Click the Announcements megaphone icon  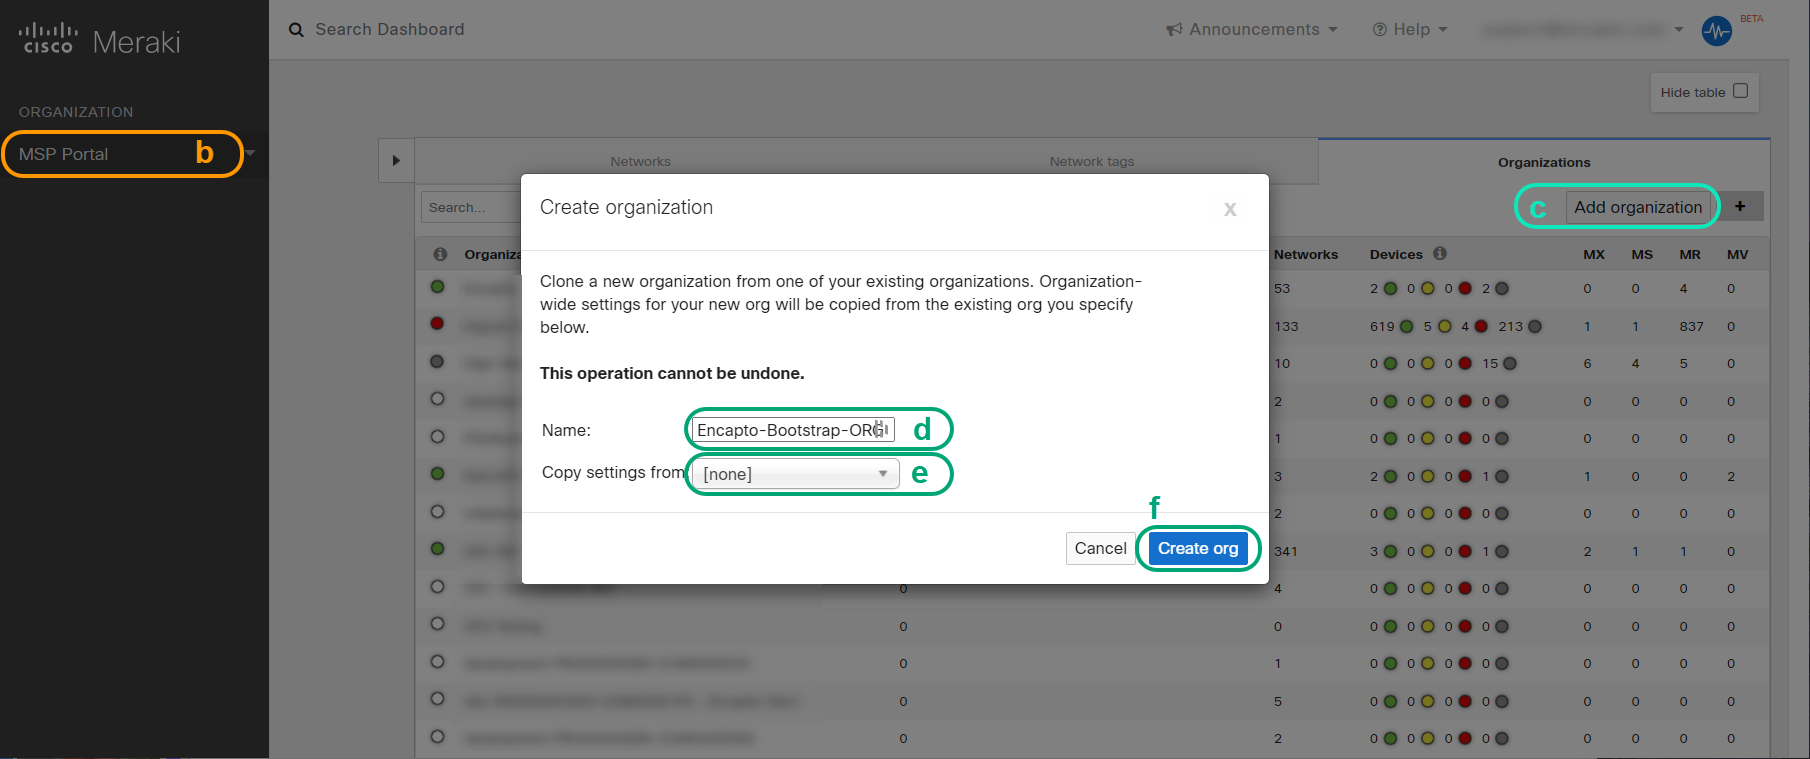coord(1174,30)
